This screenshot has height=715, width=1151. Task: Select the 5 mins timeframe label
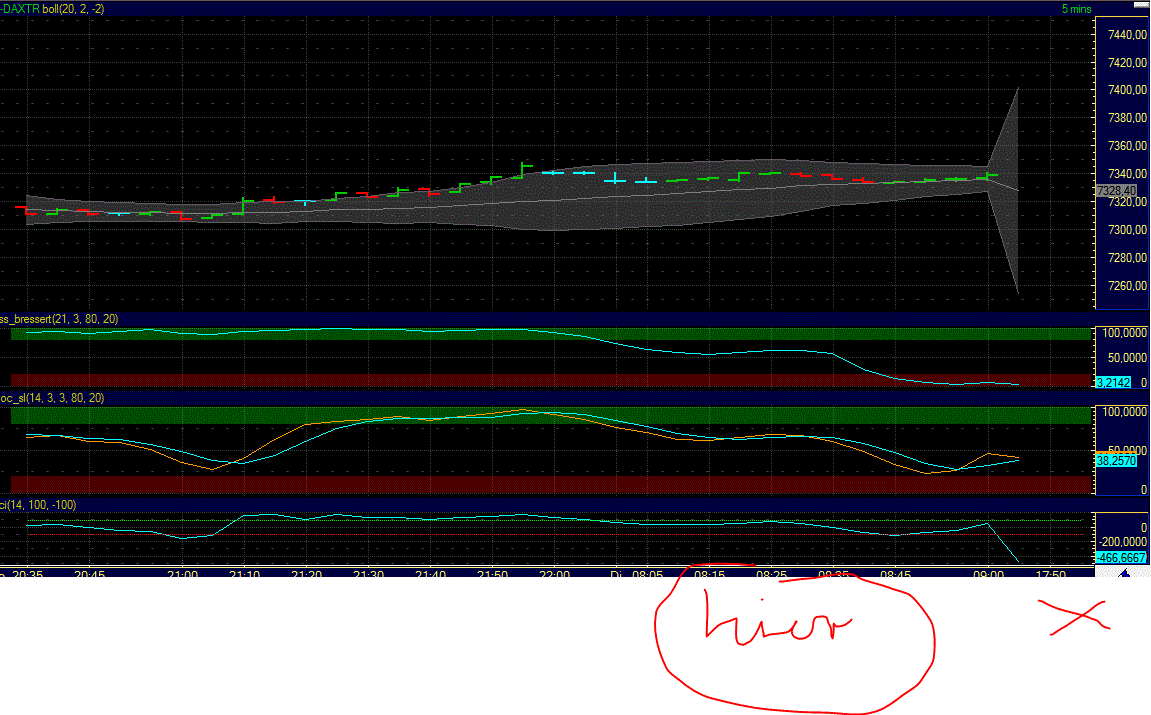pyautogui.click(x=1075, y=8)
